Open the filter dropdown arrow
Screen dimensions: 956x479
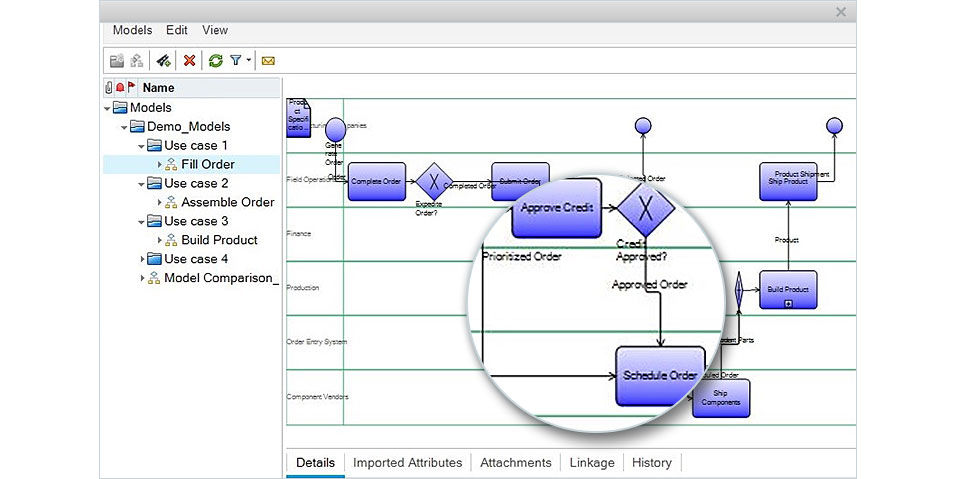point(248,61)
